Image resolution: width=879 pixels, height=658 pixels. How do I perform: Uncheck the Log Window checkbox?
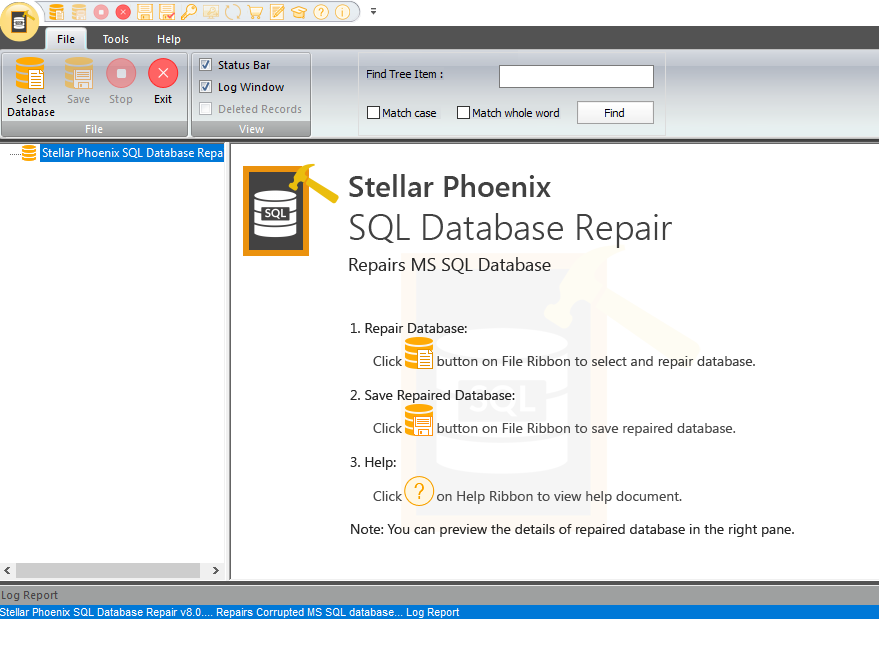click(206, 87)
